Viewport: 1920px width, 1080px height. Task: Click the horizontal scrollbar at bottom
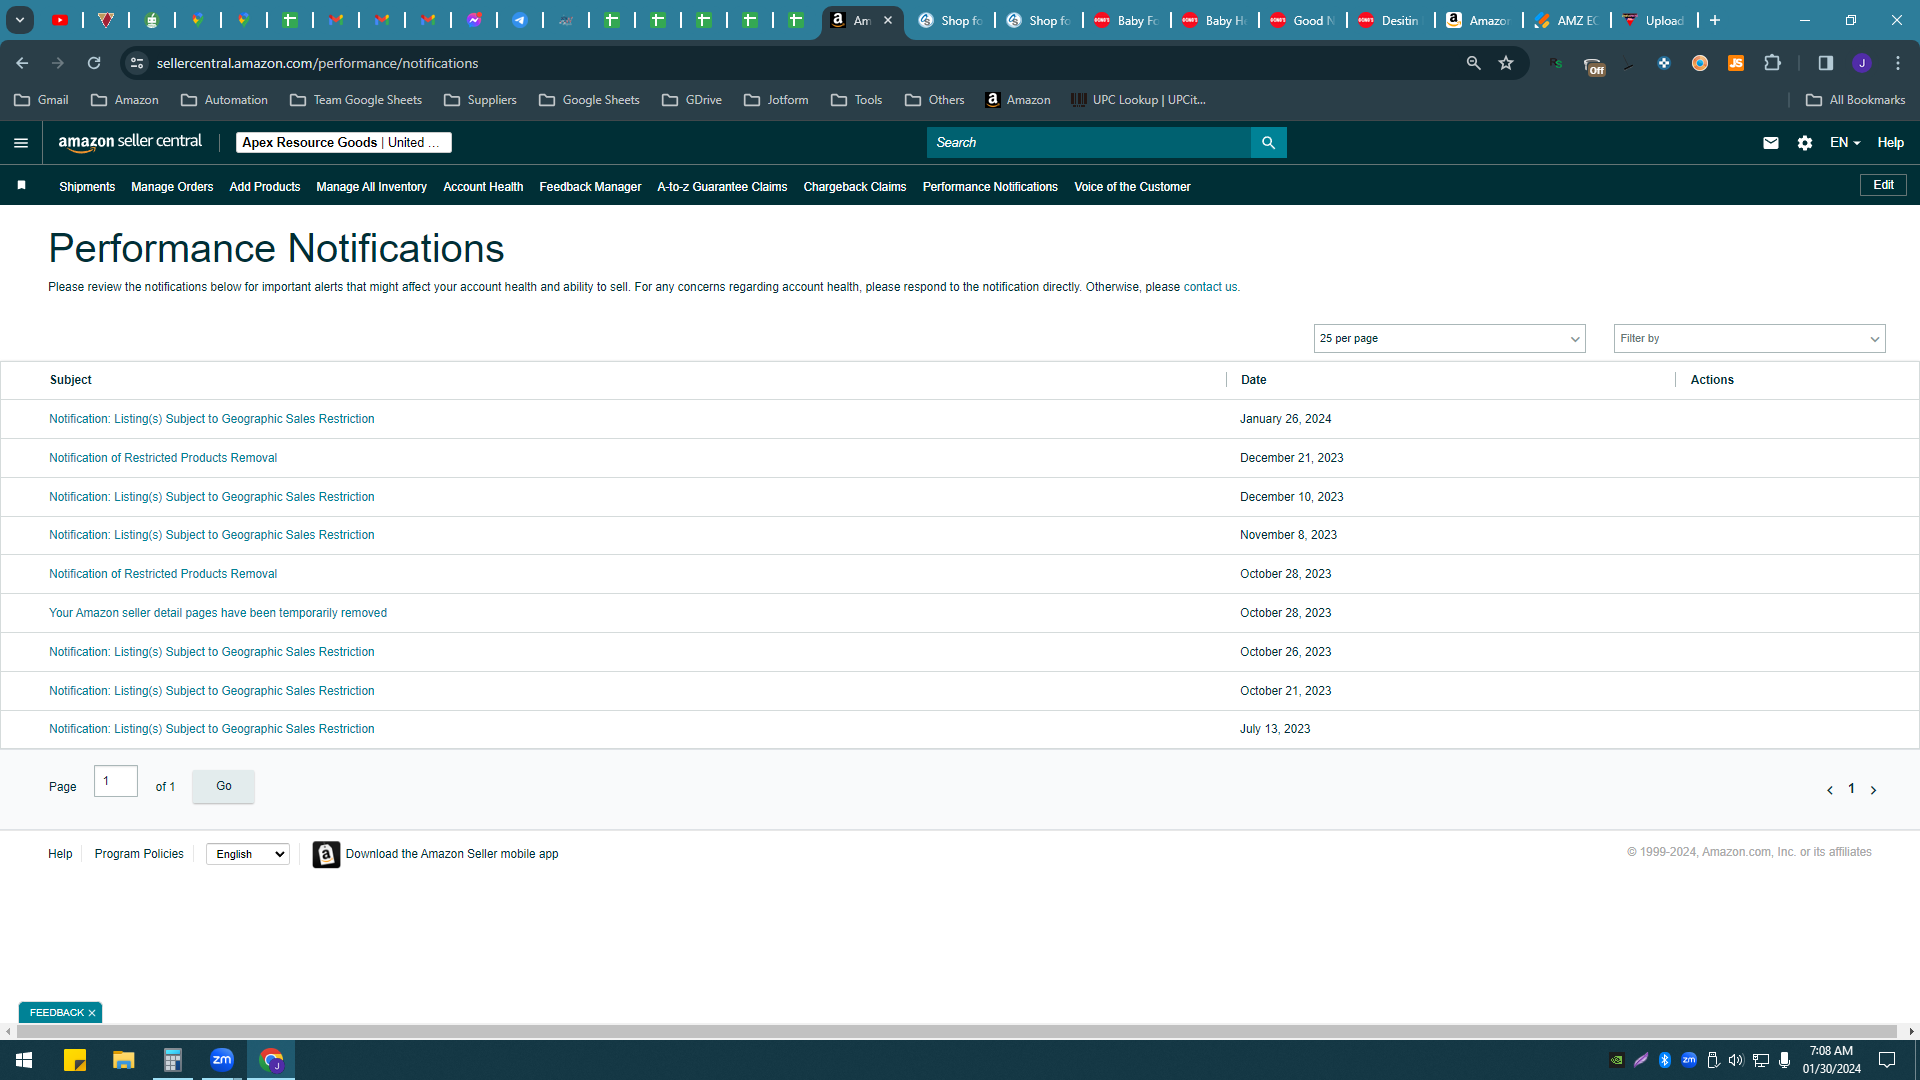pos(955,1031)
